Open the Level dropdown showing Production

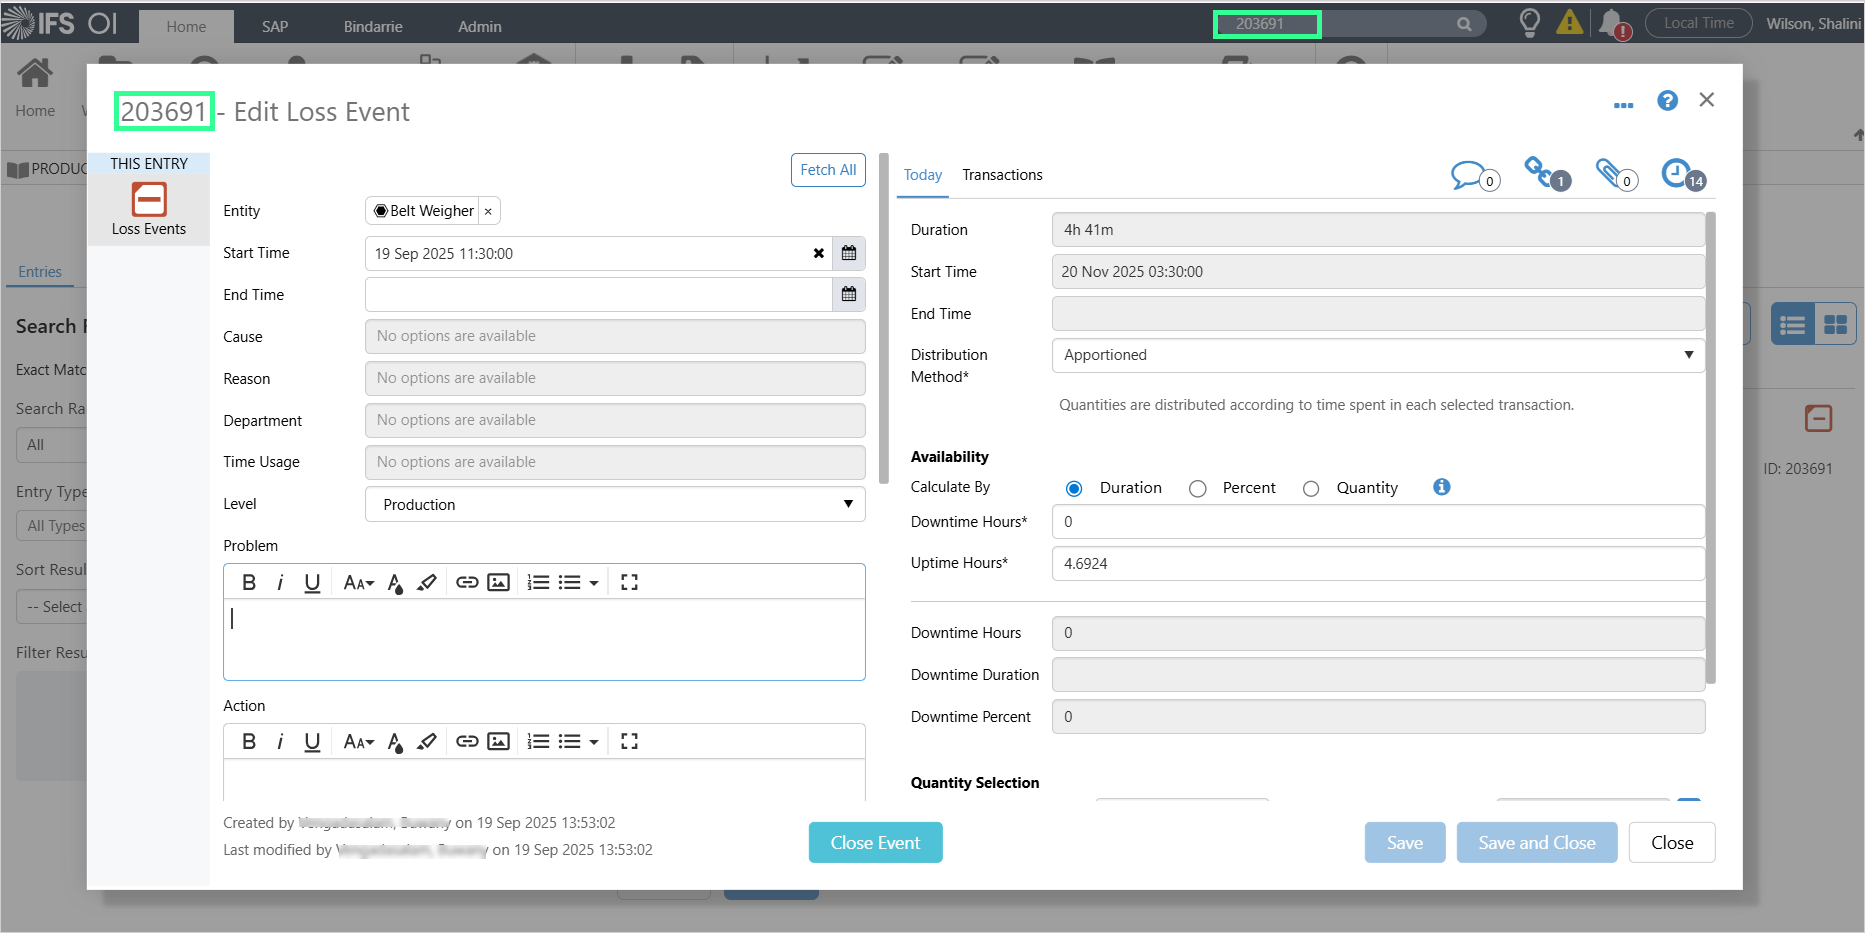(x=614, y=505)
